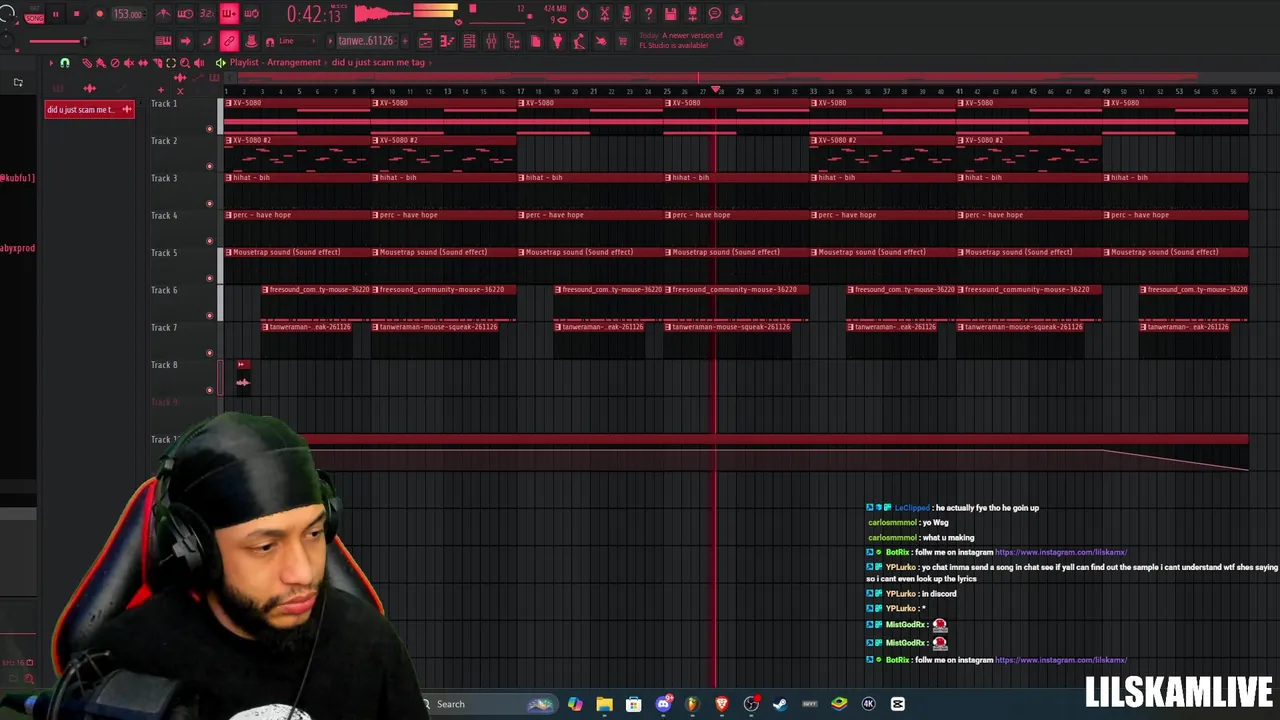Click the FL Studio update notice
Screen dimensions: 1280x720
tap(681, 40)
